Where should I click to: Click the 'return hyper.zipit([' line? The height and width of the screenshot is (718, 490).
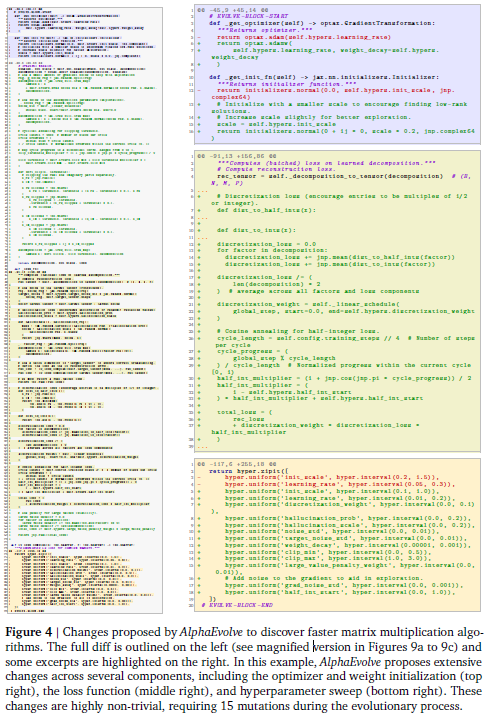tap(249, 471)
